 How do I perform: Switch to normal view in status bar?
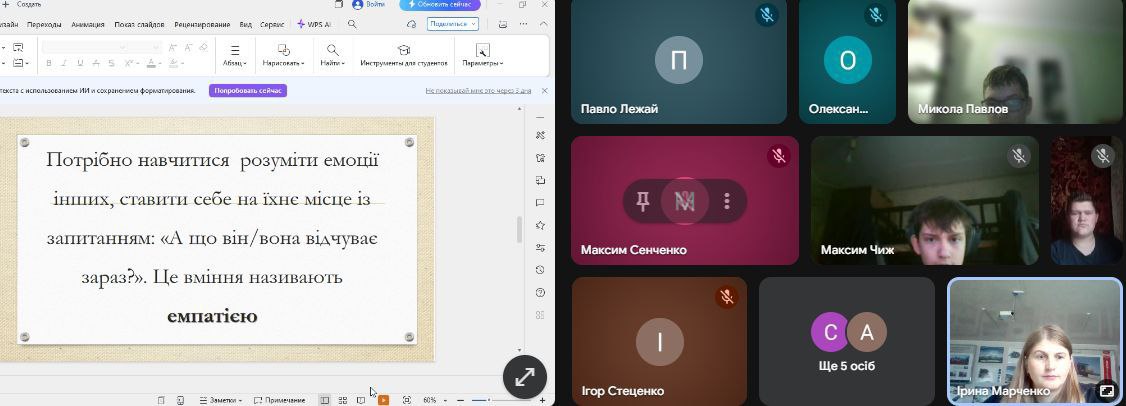(324, 400)
